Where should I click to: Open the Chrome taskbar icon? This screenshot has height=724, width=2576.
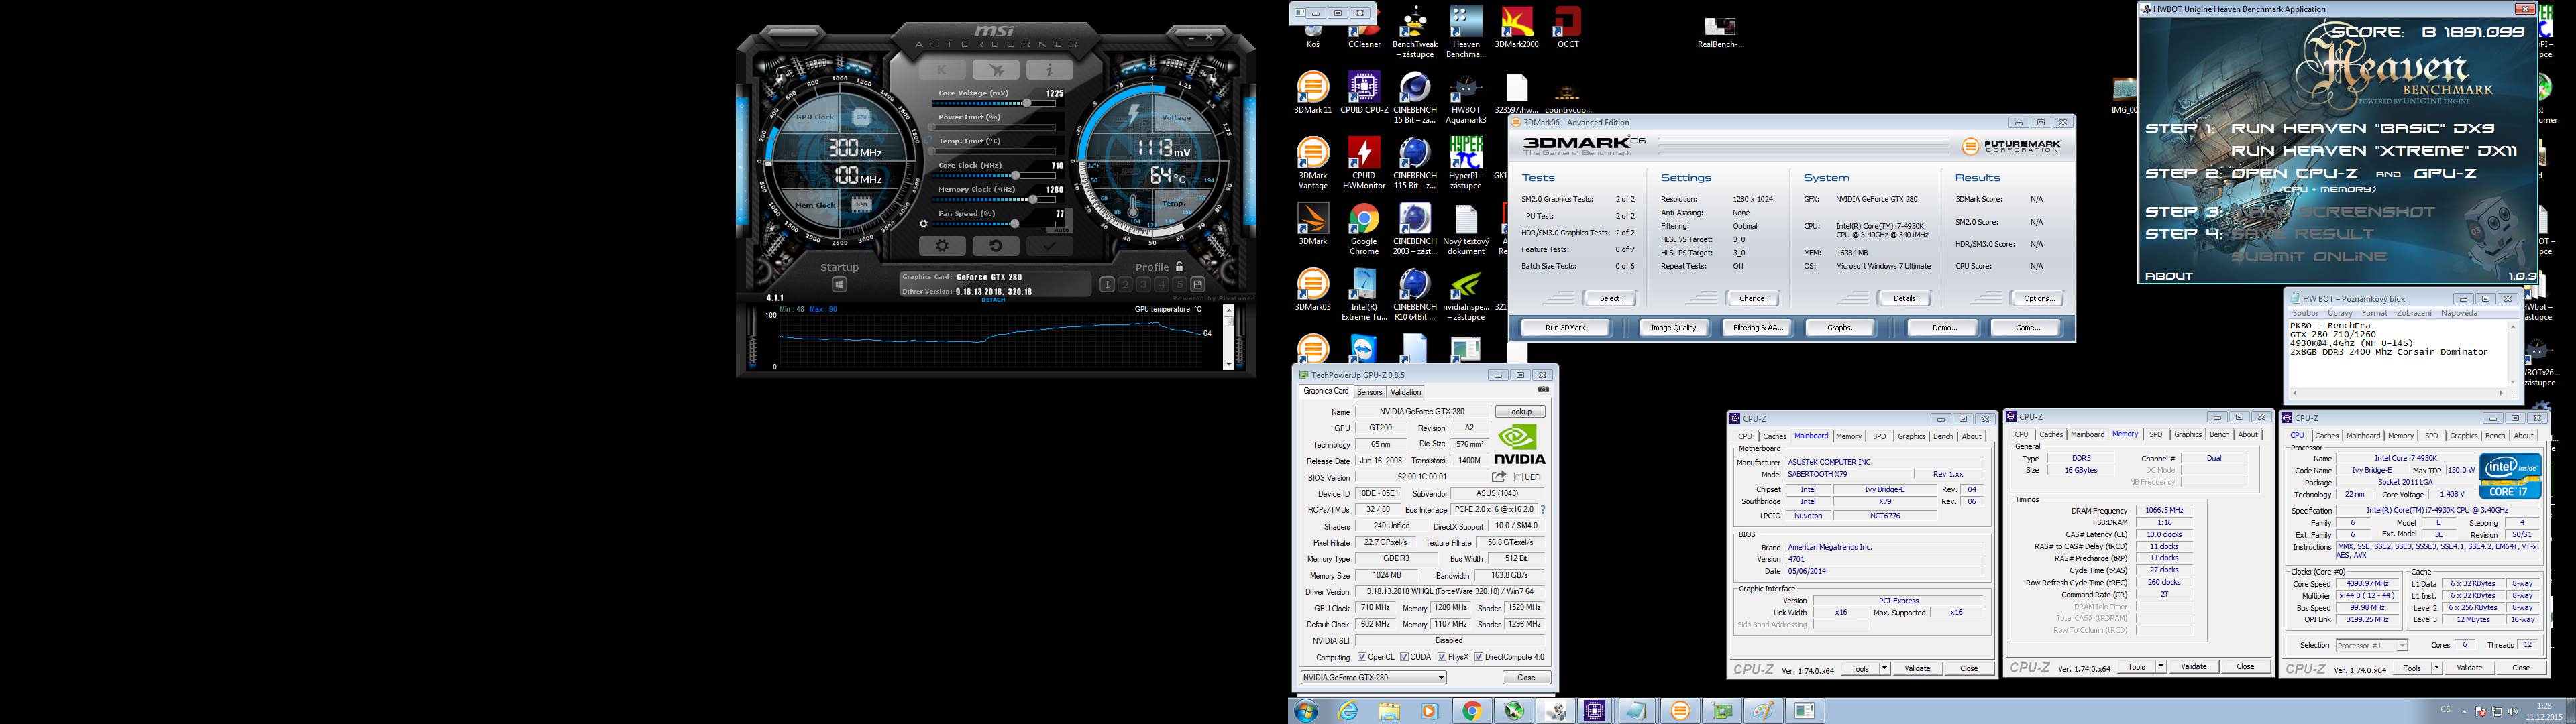[1472, 711]
